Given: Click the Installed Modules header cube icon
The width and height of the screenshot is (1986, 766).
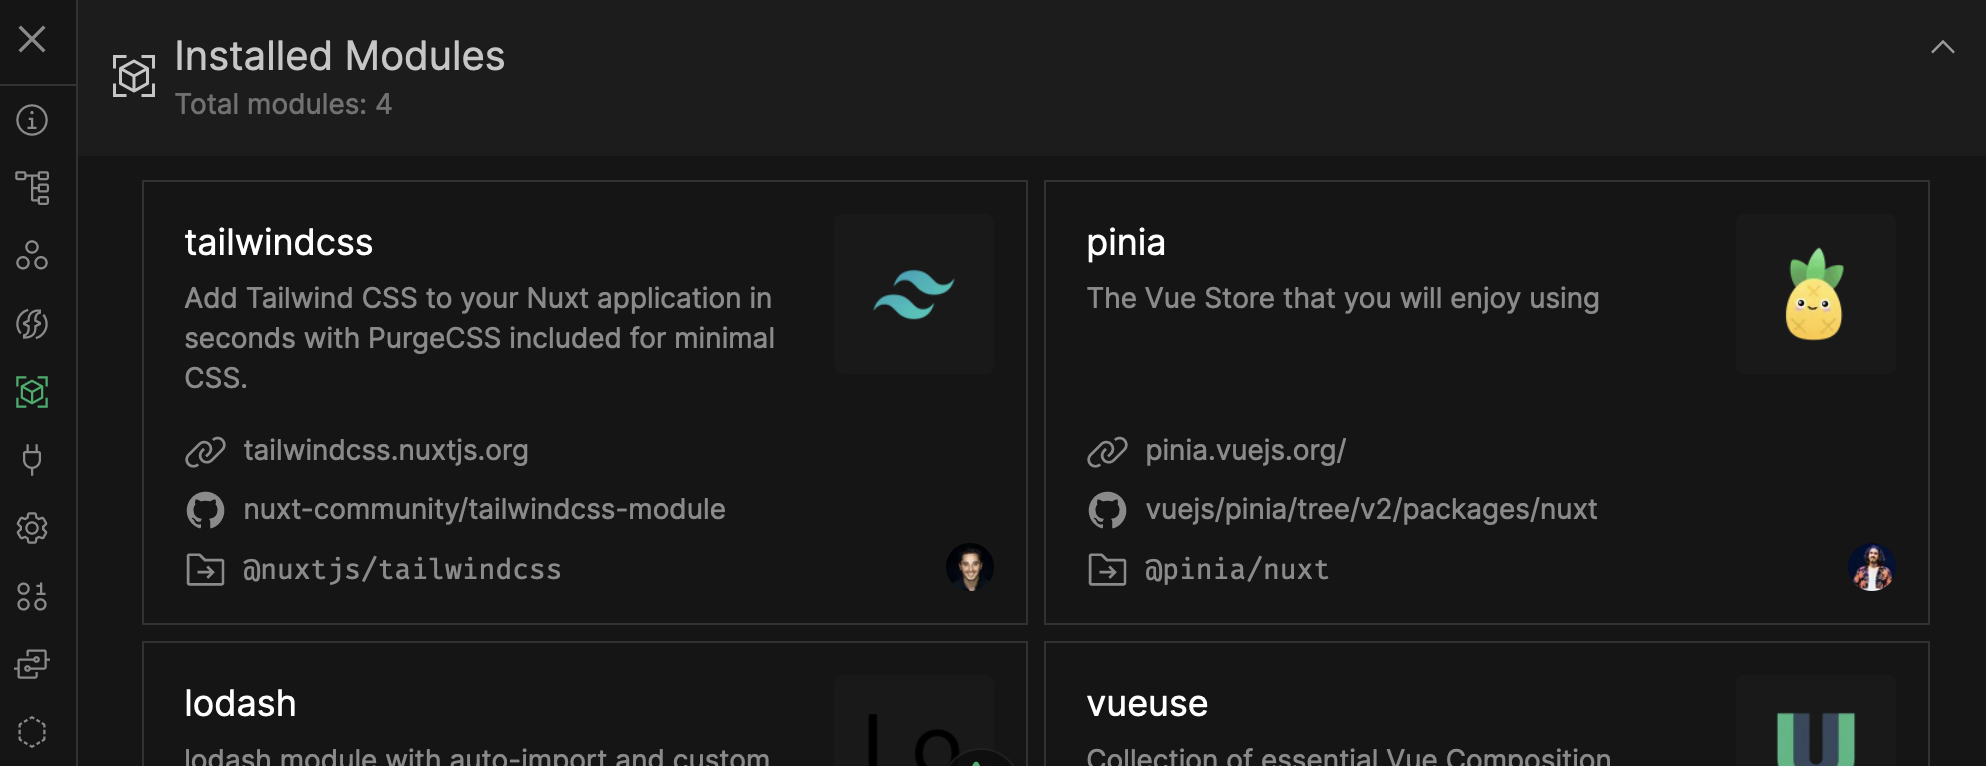Looking at the screenshot, I should point(134,76).
